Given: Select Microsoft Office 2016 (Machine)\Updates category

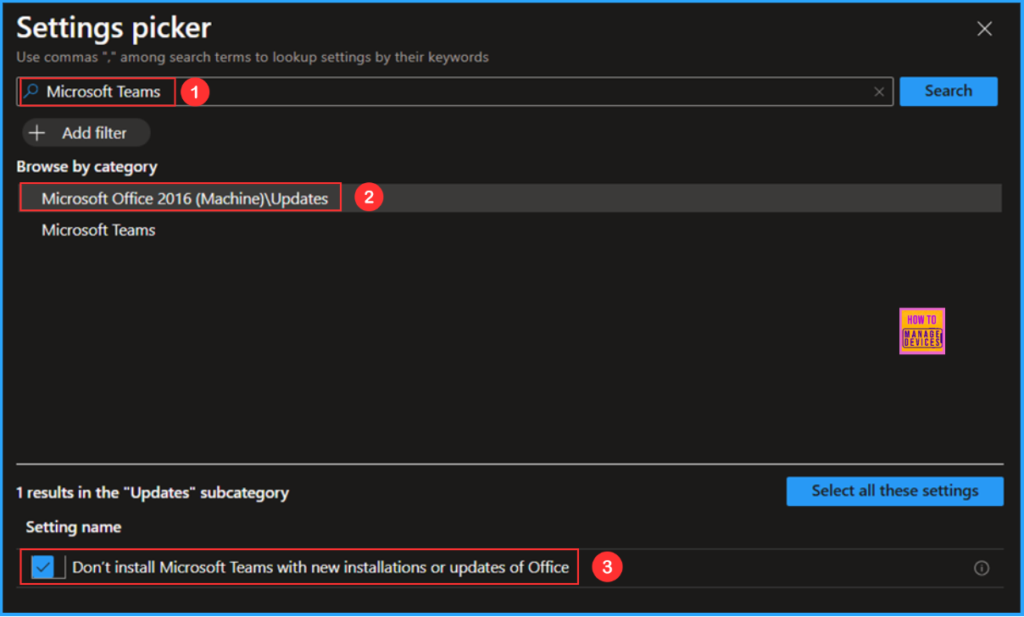Looking at the screenshot, I should (509, 198).
